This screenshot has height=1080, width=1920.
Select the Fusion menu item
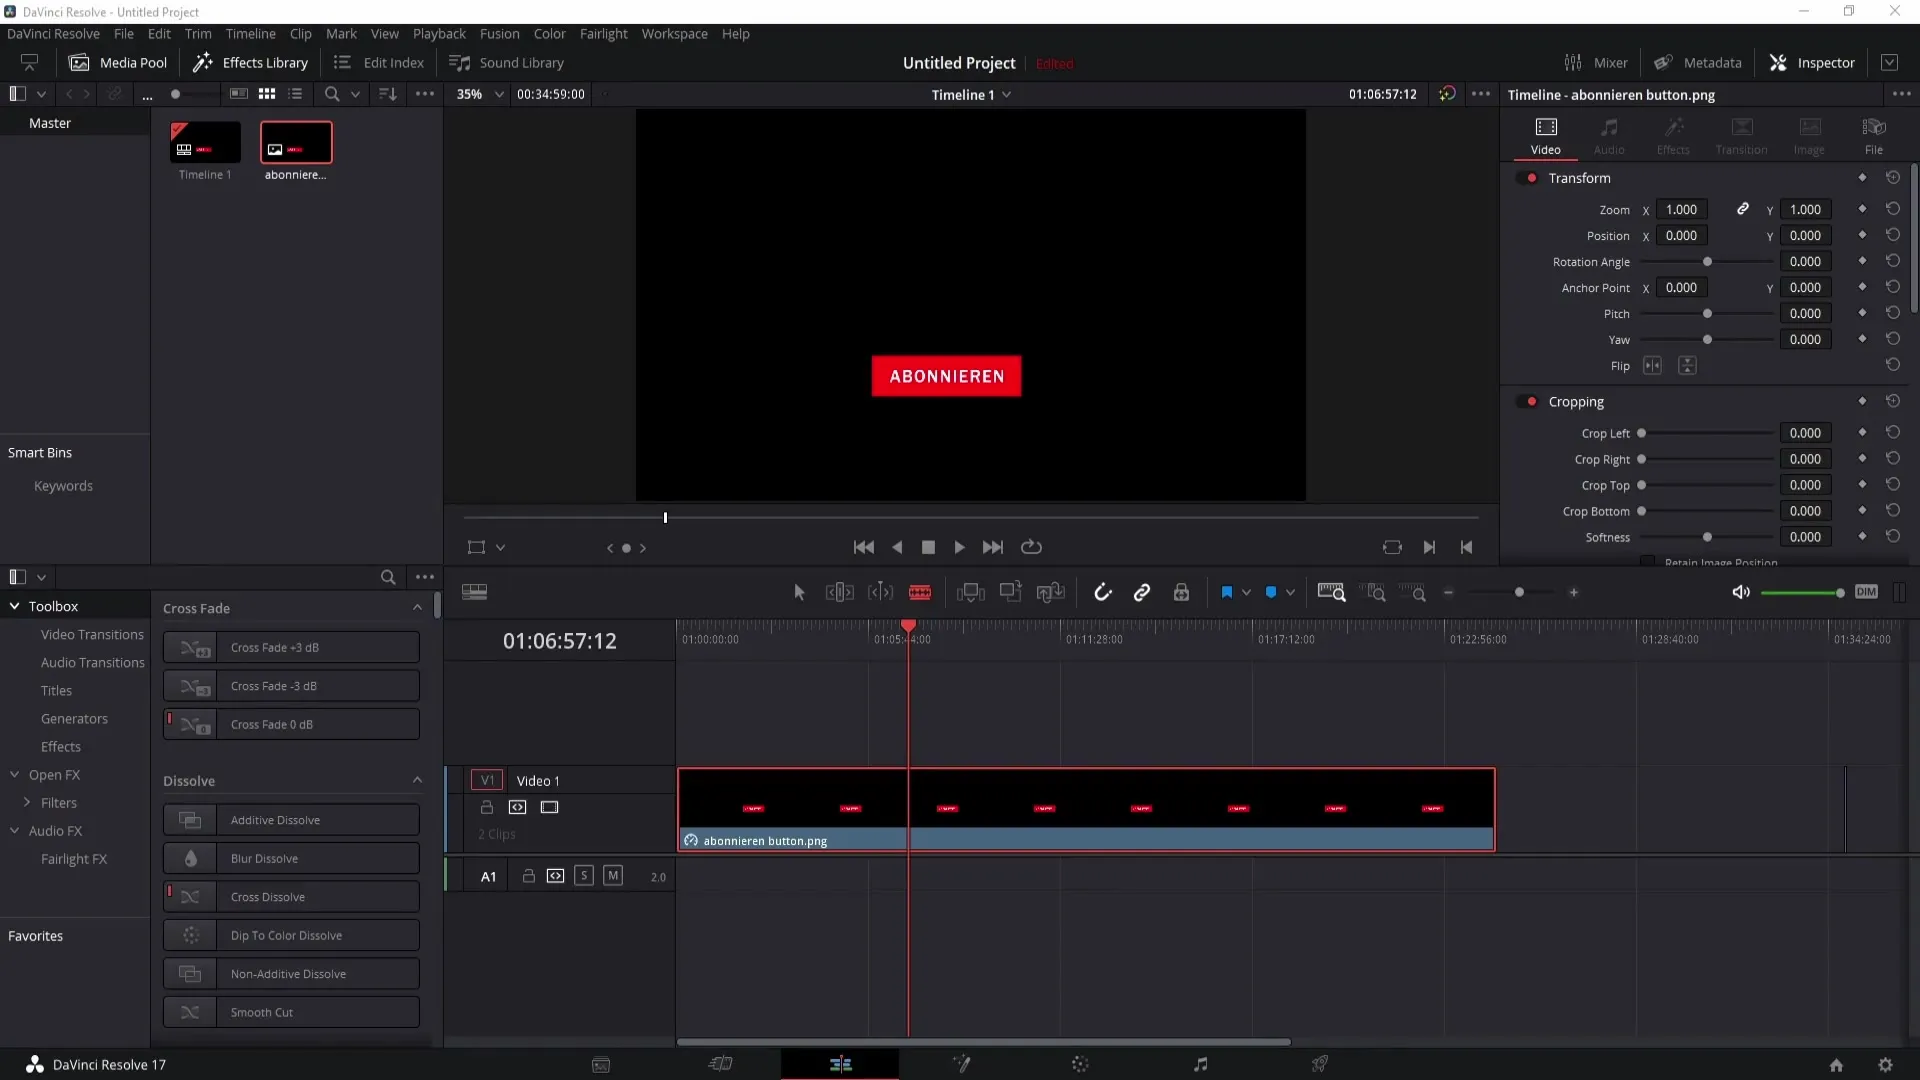click(498, 33)
